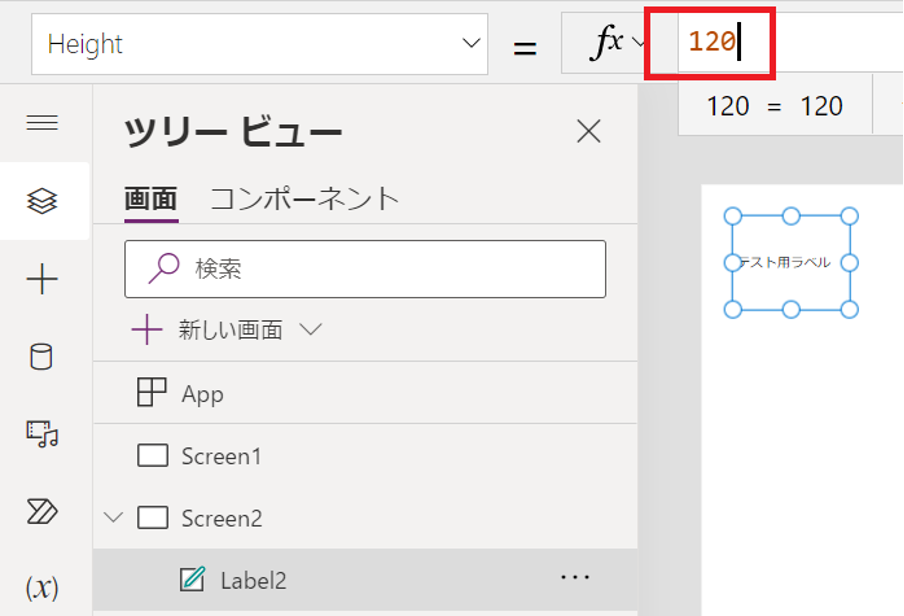Image resolution: width=904 pixels, height=616 pixels.
Task: Close the ツリー ビュー panel
Action: tap(588, 130)
